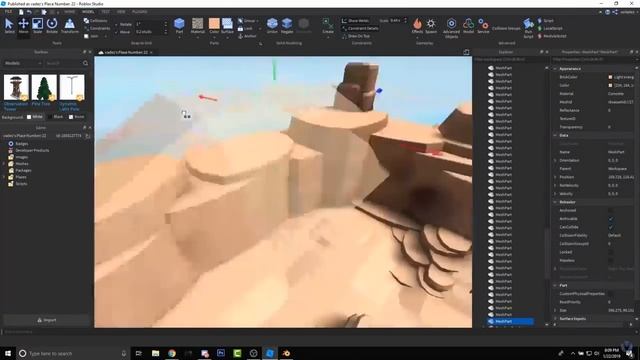Click the toolbox search magnifier icon
Viewport: 640px width, 360px height.
85,63
